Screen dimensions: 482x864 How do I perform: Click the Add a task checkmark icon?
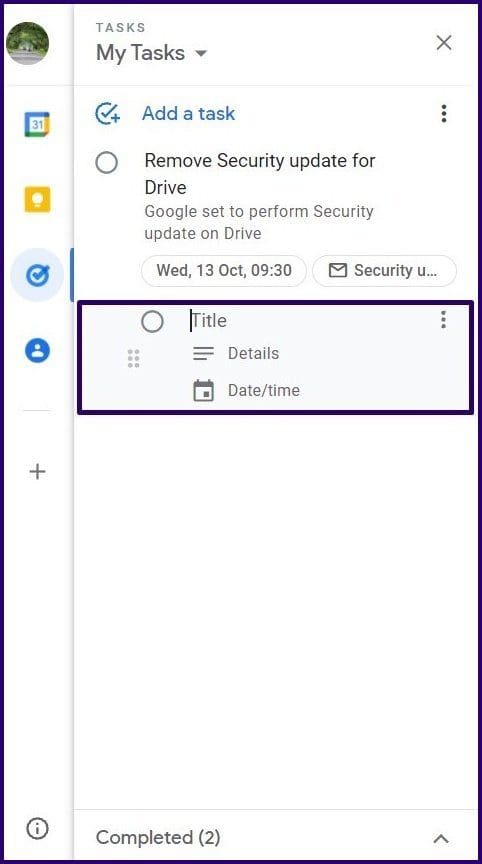coord(107,114)
